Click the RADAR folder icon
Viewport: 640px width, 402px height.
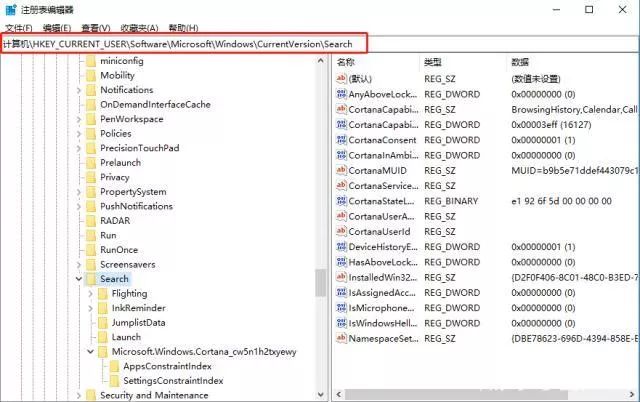(91, 221)
